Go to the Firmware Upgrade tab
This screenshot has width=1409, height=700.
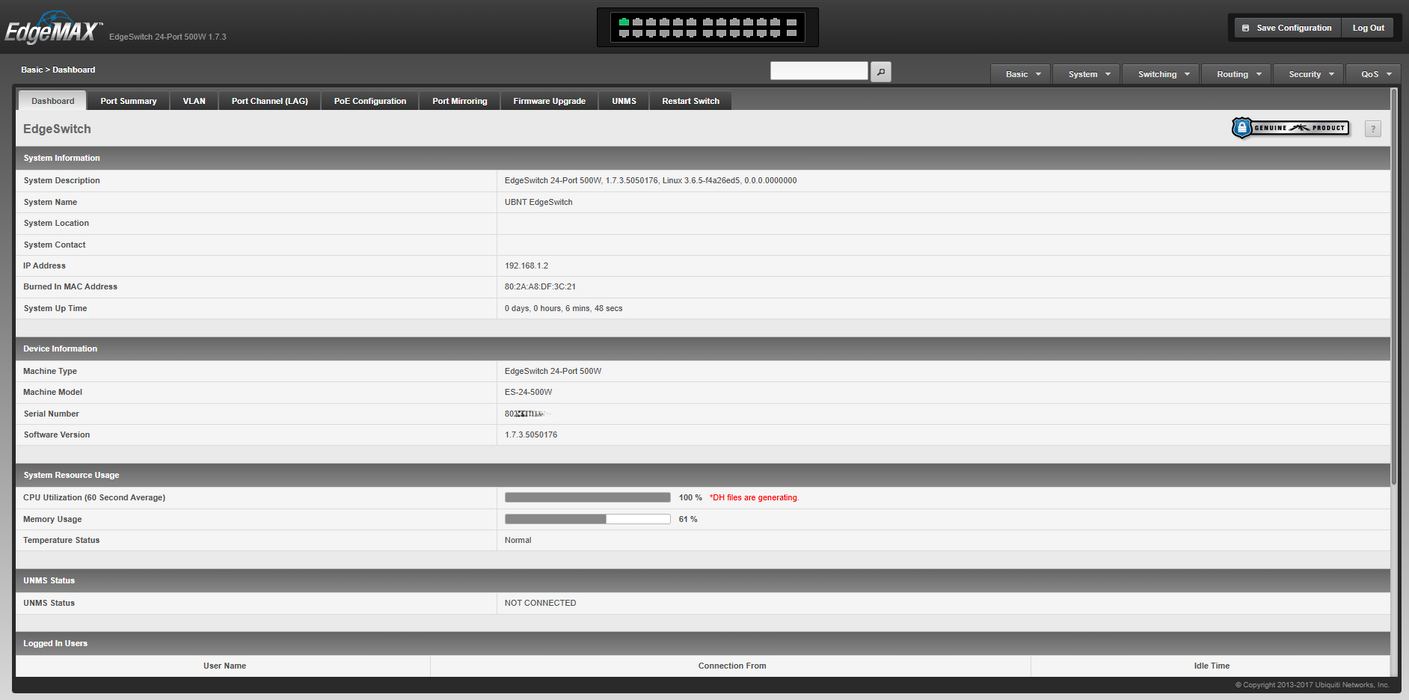[x=549, y=101]
